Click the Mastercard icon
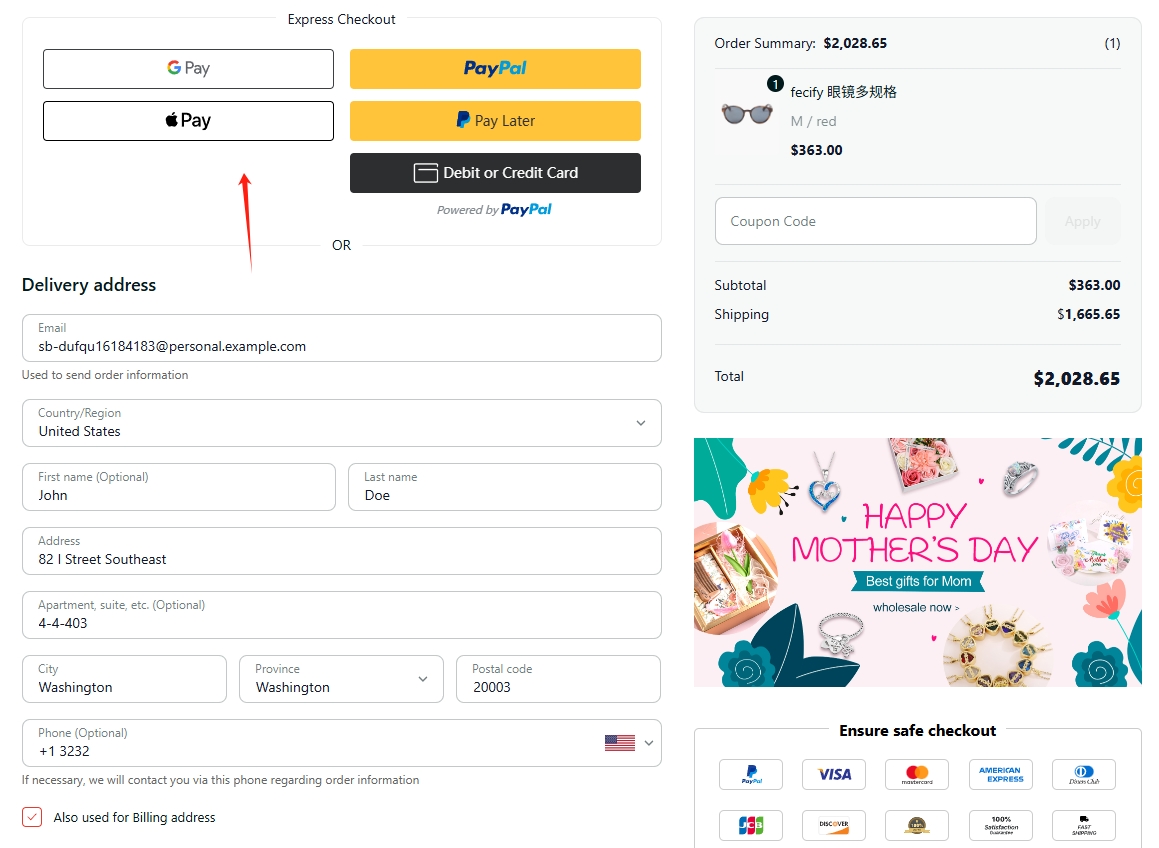The width and height of the screenshot is (1159, 848). click(917, 774)
